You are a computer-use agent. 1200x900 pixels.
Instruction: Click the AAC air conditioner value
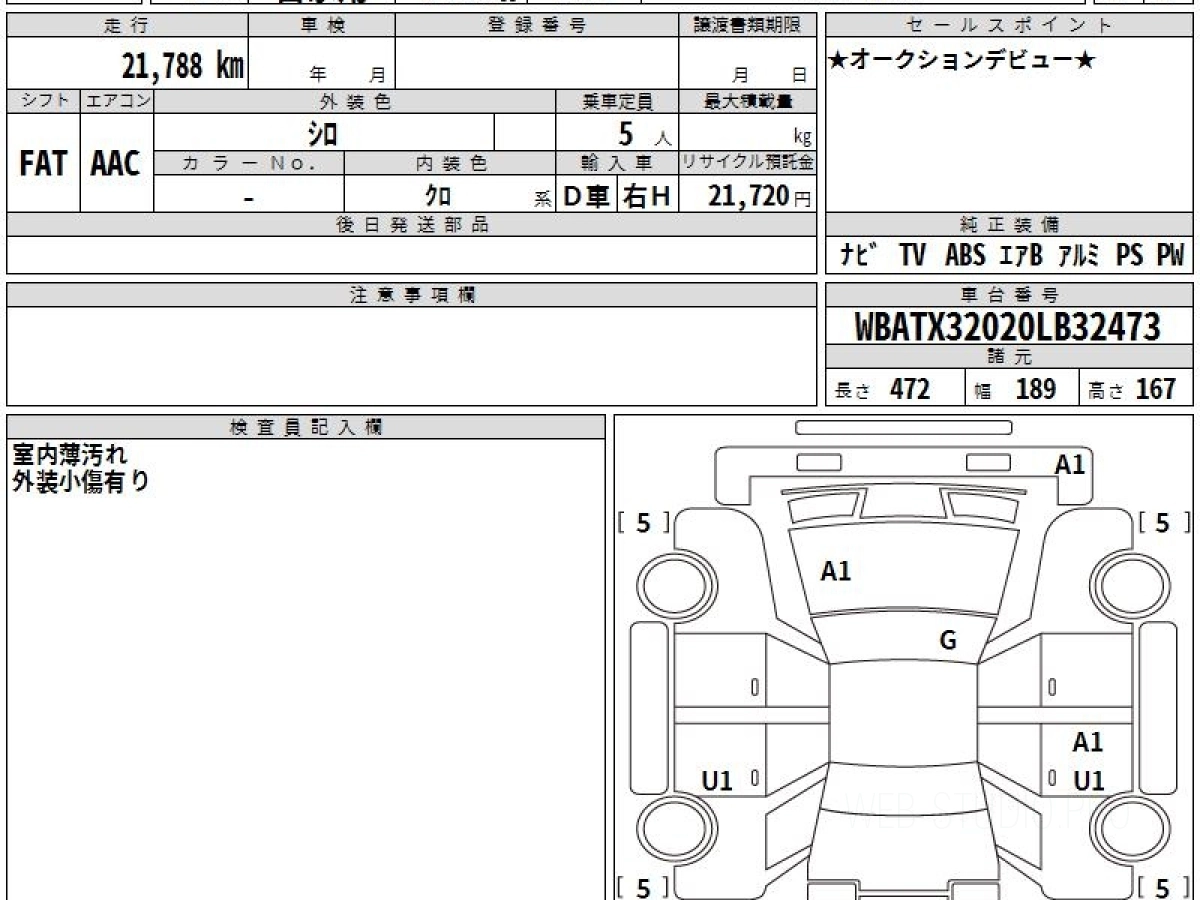[116, 164]
